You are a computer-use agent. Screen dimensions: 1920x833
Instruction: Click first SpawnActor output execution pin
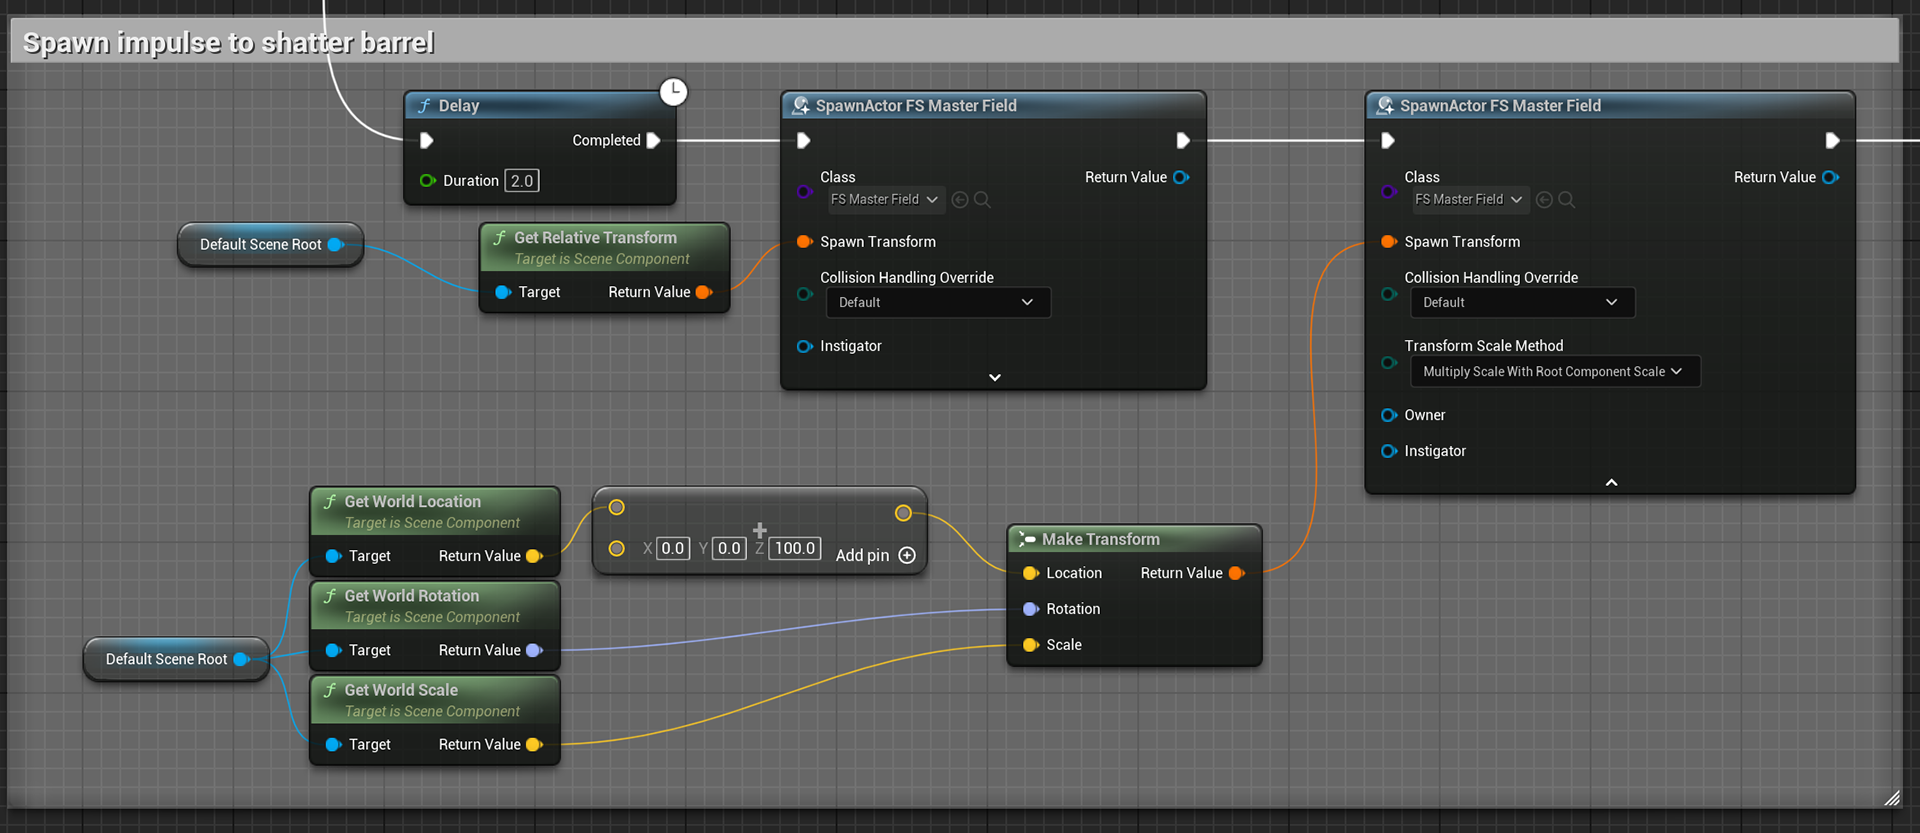click(1183, 141)
